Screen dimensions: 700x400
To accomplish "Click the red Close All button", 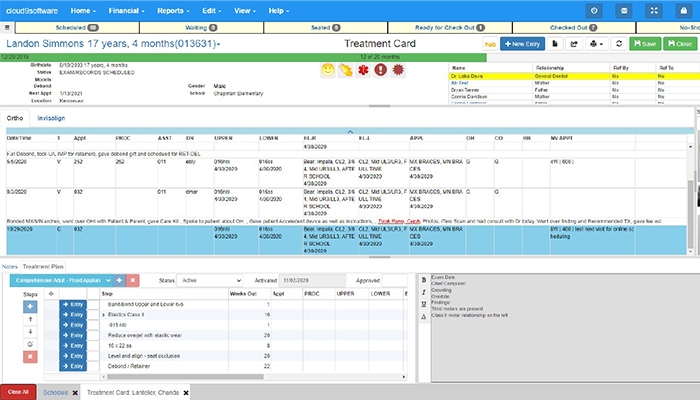I will pos(18,392).
